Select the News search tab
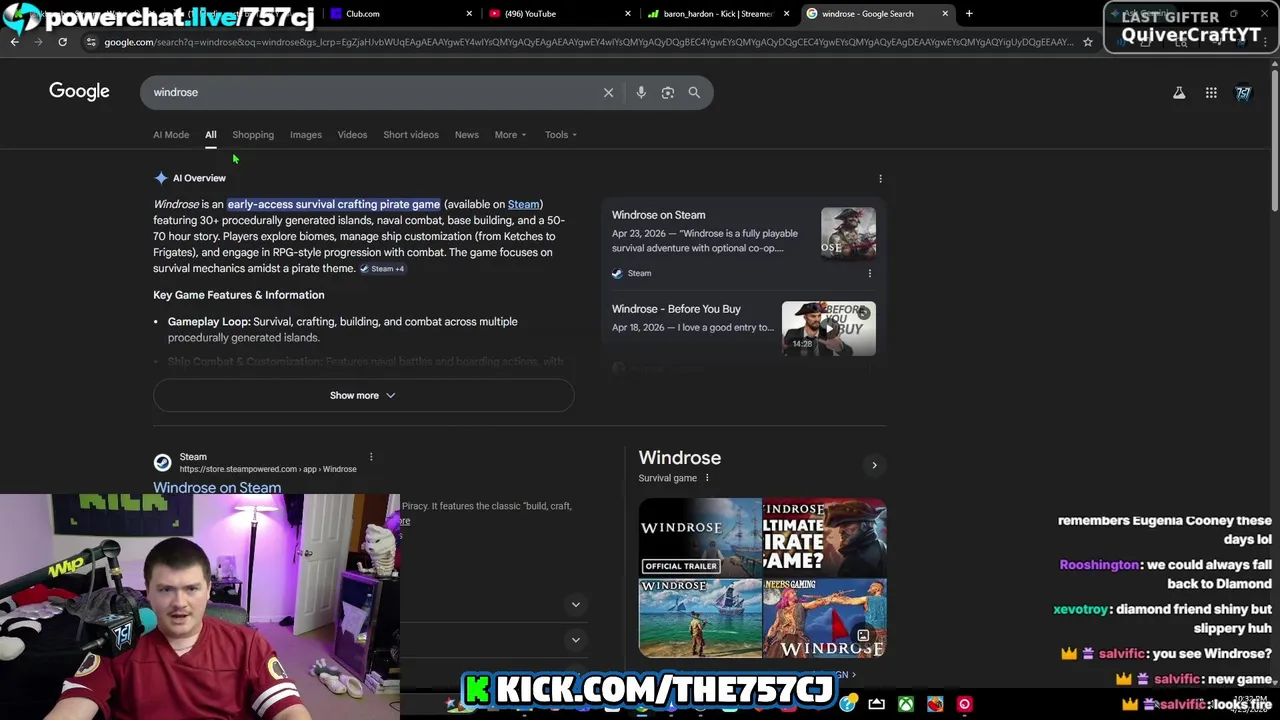The width and height of the screenshot is (1280, 720). (467, 135)
